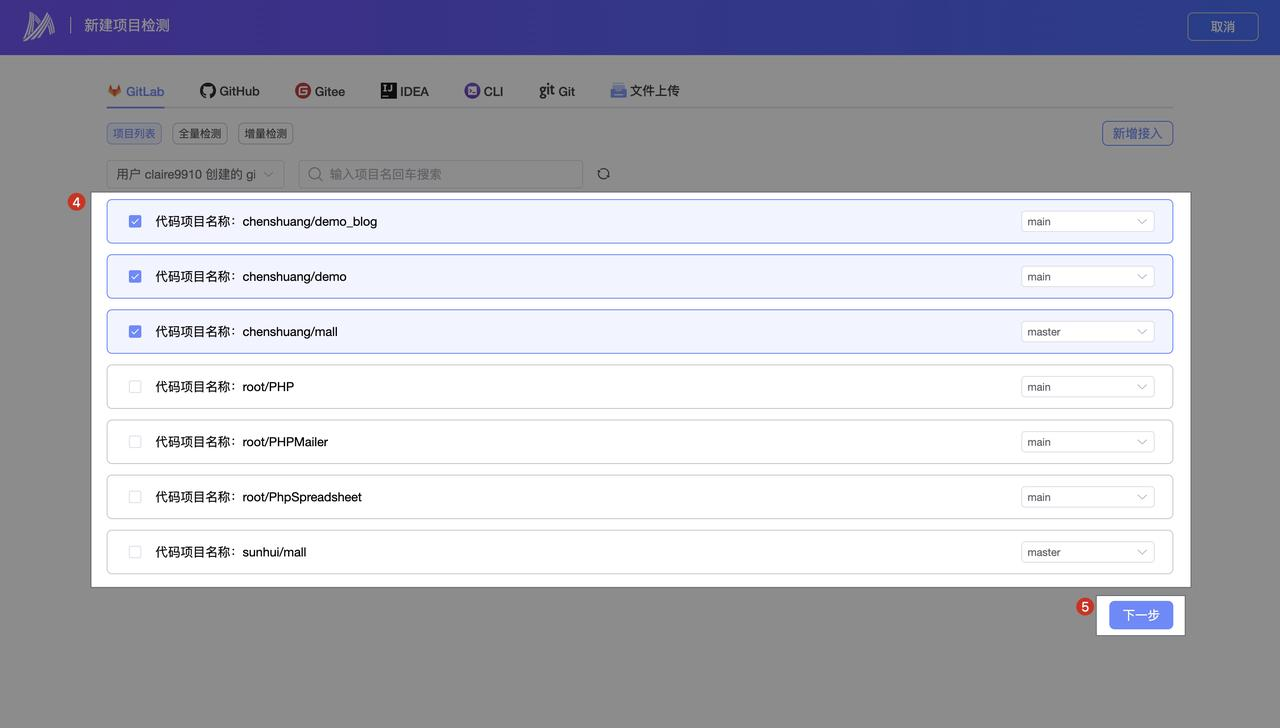The image size is (1280, 728).
Task: Check the sunhui/mall project checkbox
Action: (x=135, y=552)
